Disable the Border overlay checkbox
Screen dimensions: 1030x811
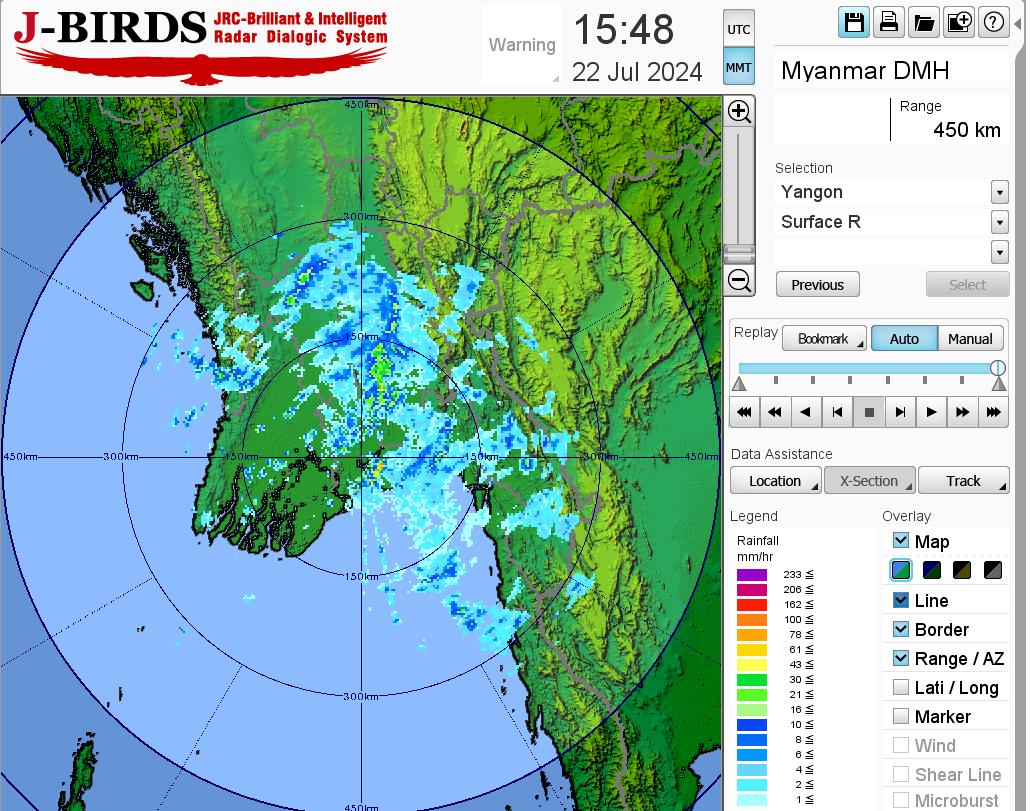[901, 629]
